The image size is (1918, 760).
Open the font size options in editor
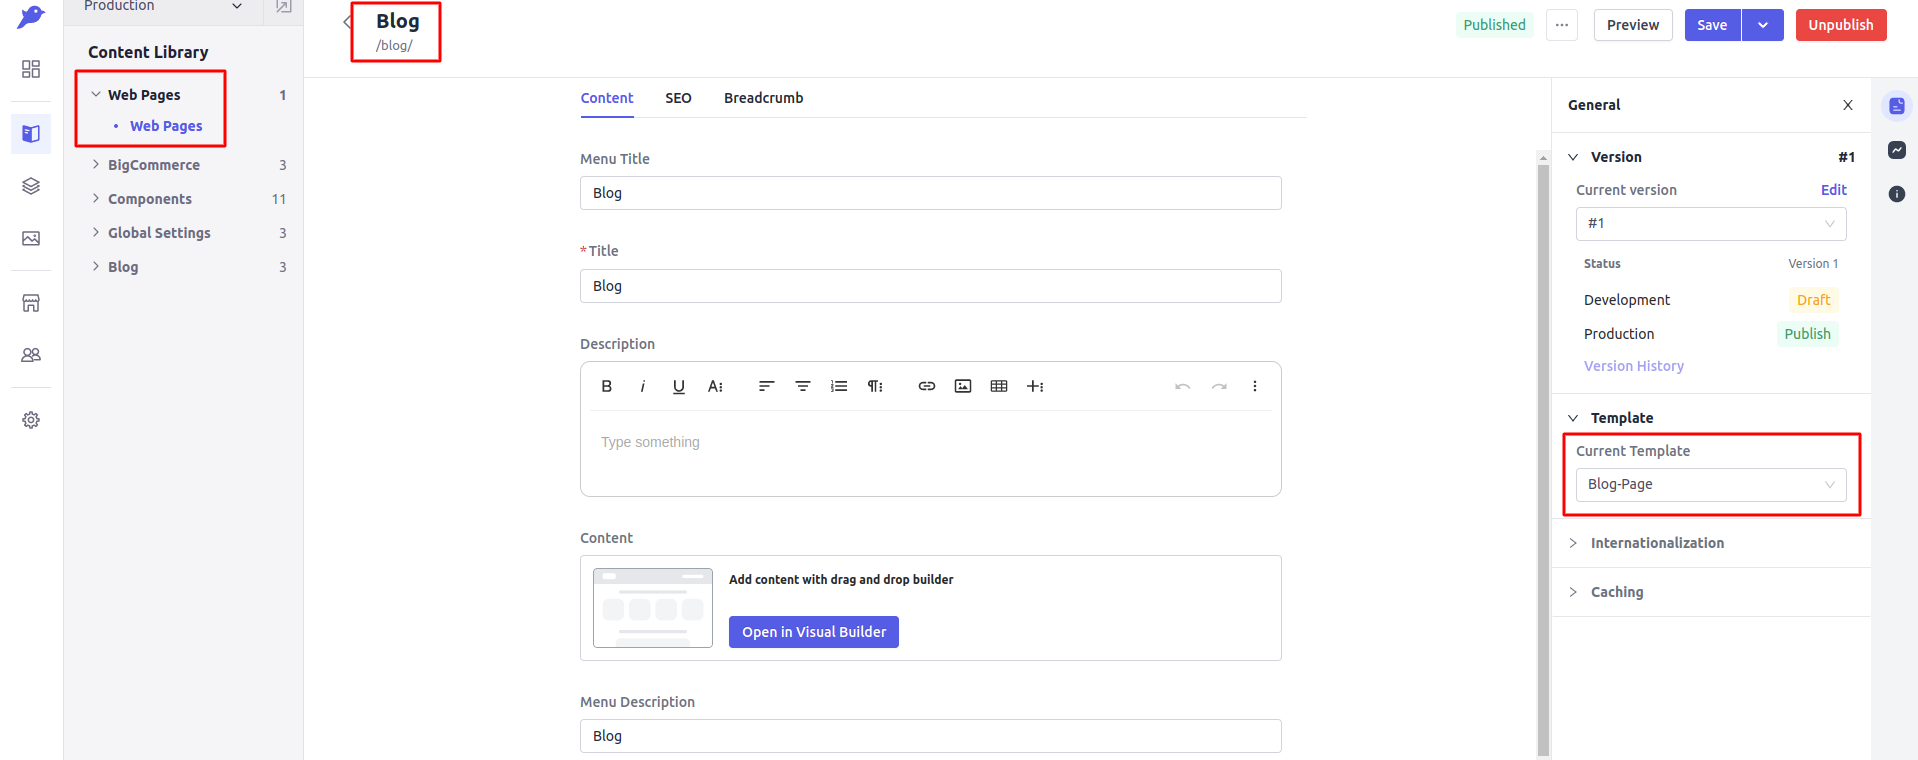(715, 386)
